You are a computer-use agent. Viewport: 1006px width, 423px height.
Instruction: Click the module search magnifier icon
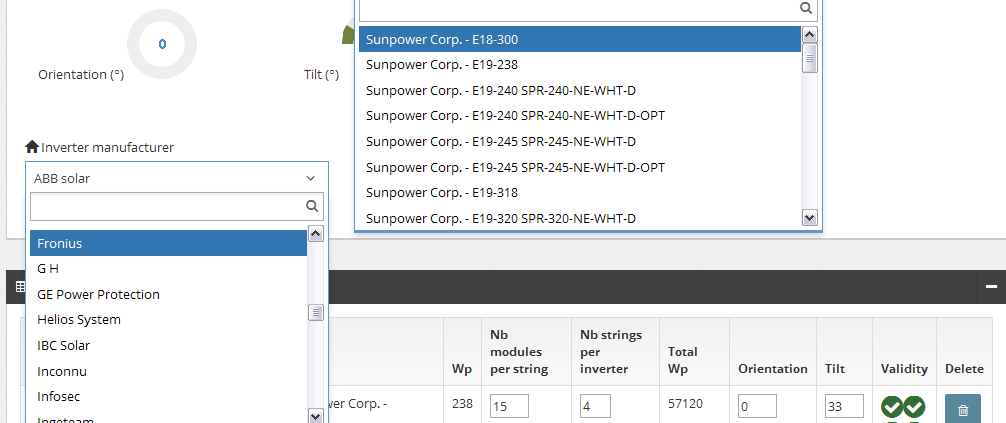(x=806, y=8)
